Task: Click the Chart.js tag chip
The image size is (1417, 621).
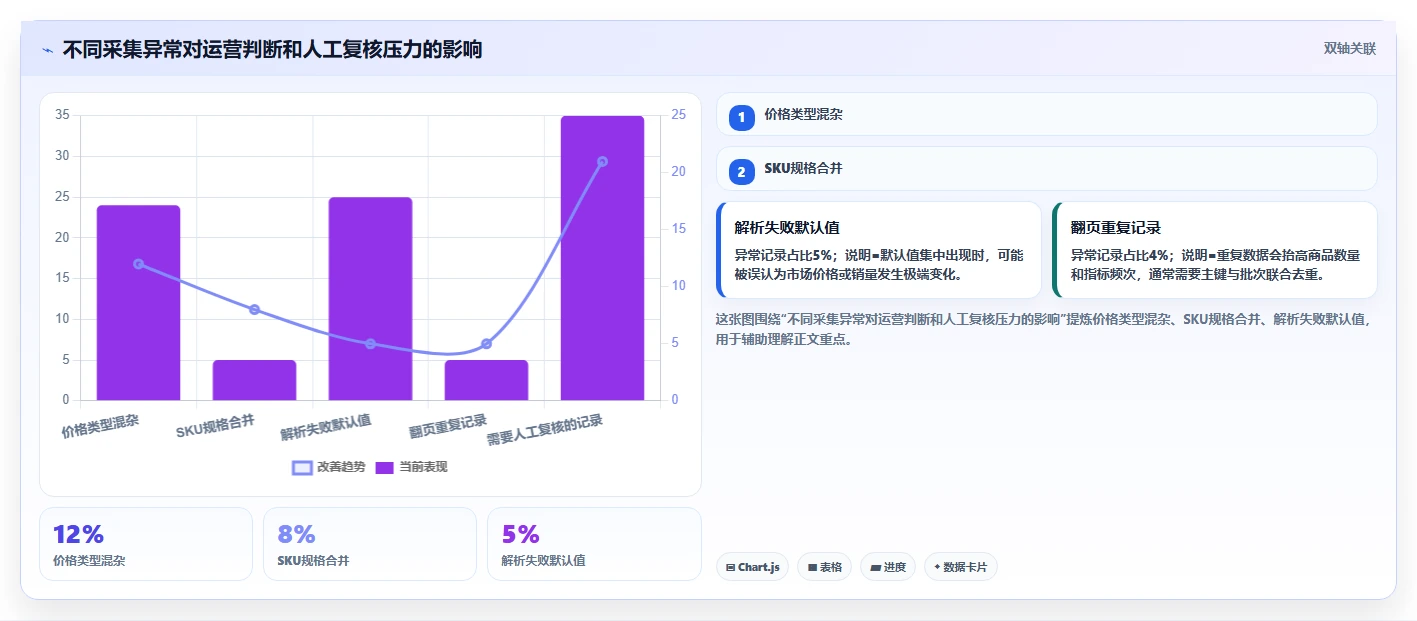Action: [752, 567]
